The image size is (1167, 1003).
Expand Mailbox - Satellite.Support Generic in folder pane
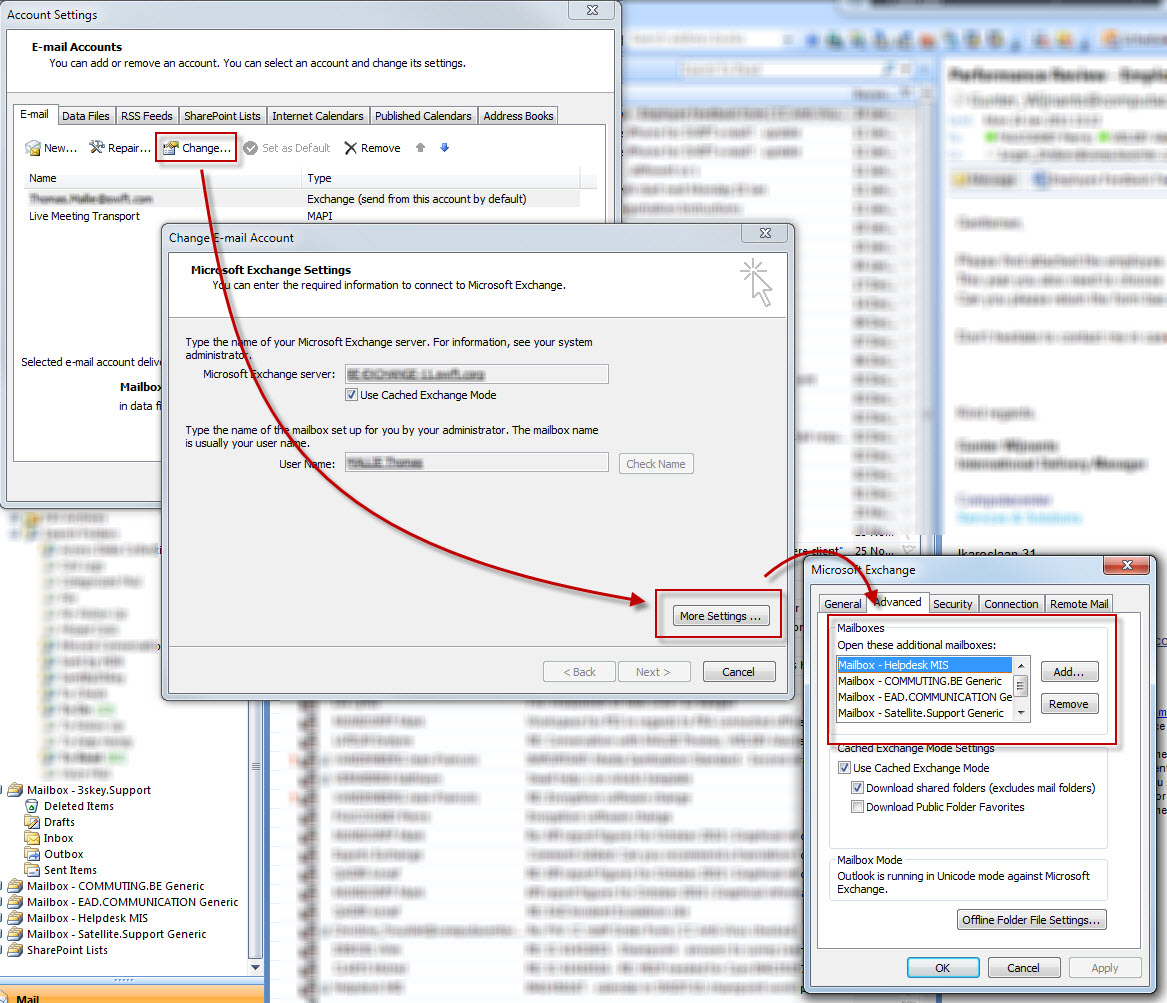2,934
